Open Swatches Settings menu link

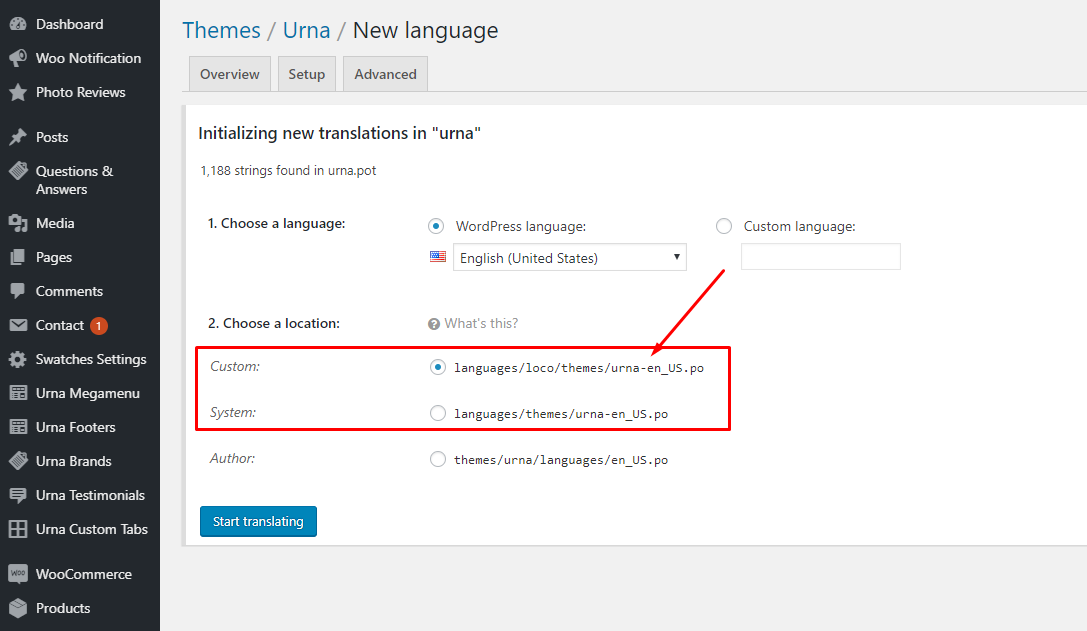pyautogui.click(x=91, y=359)
